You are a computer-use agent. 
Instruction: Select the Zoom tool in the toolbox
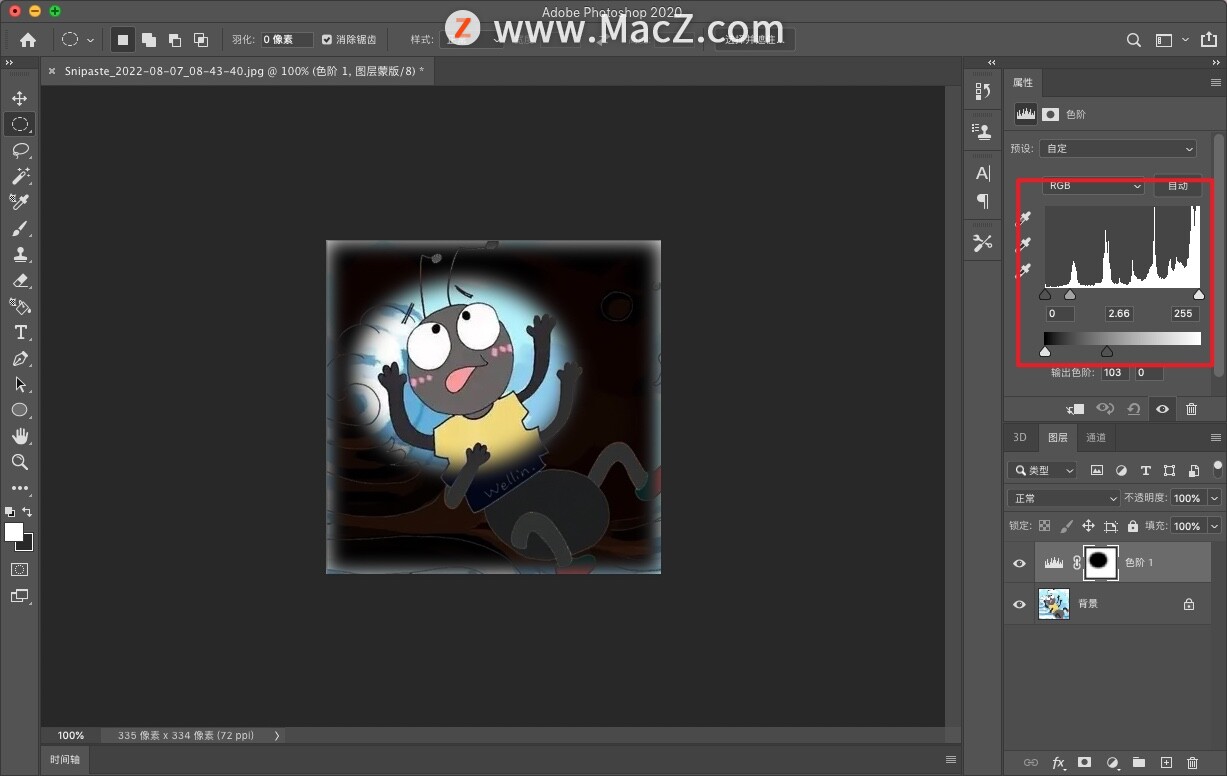tap(20, 462)
